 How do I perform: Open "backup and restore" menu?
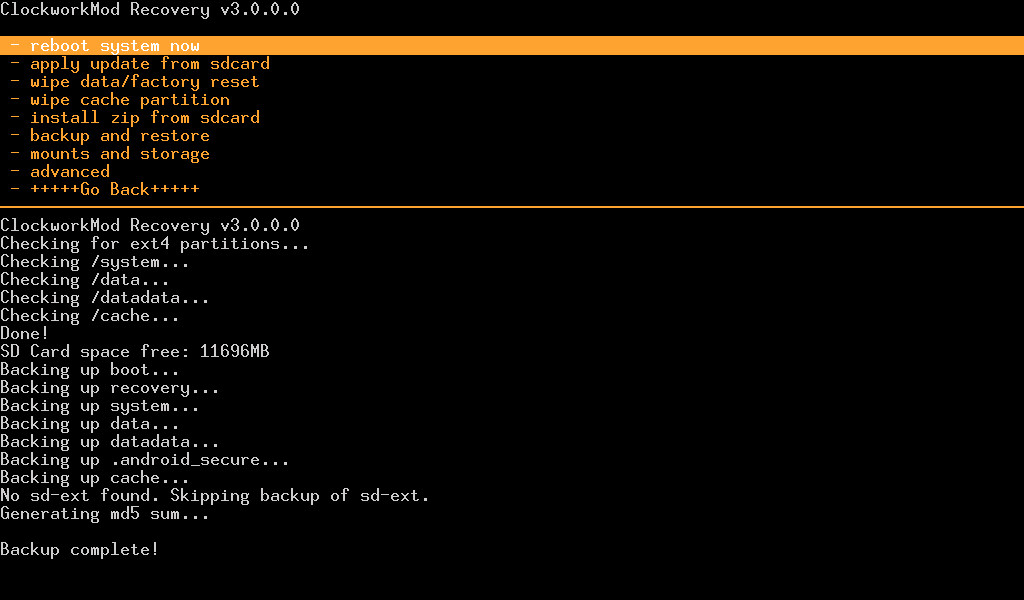(110, 136)
